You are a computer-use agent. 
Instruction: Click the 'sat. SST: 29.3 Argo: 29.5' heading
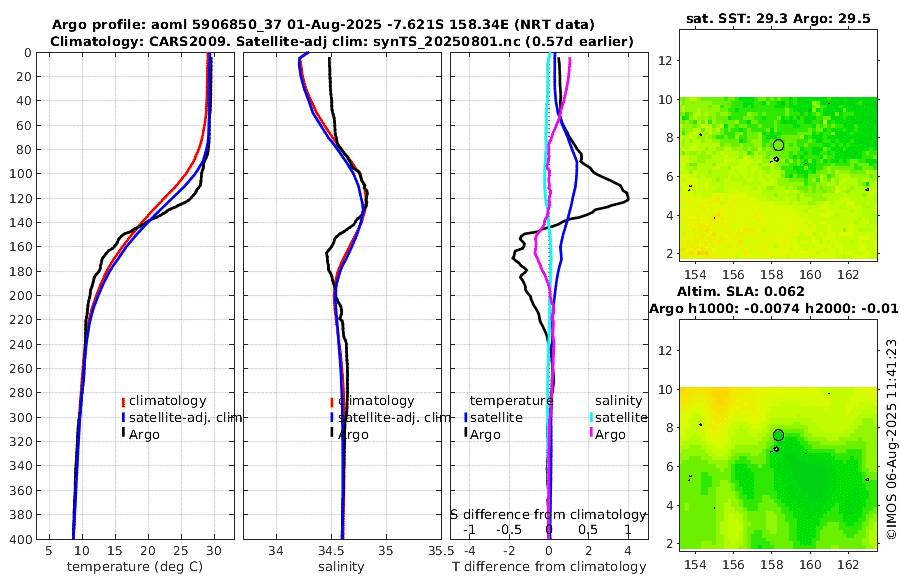(x=778, y=19)
